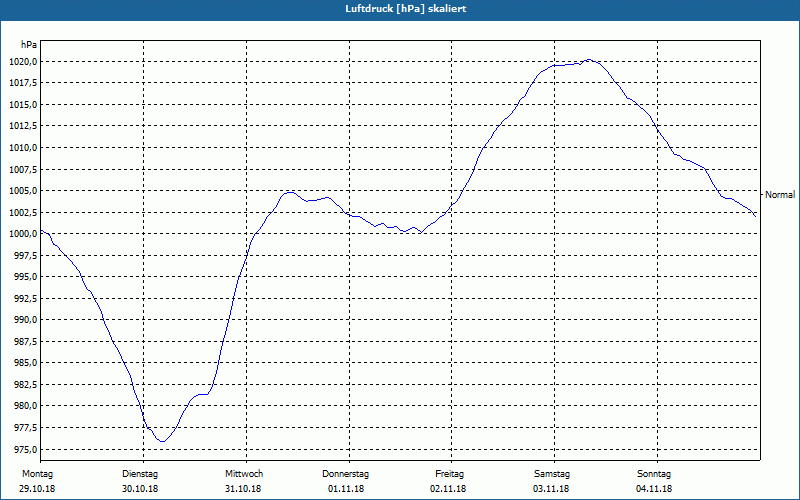
Task: Click the pressure curve minimum near 976 hPa
Action: coord(162,441)
